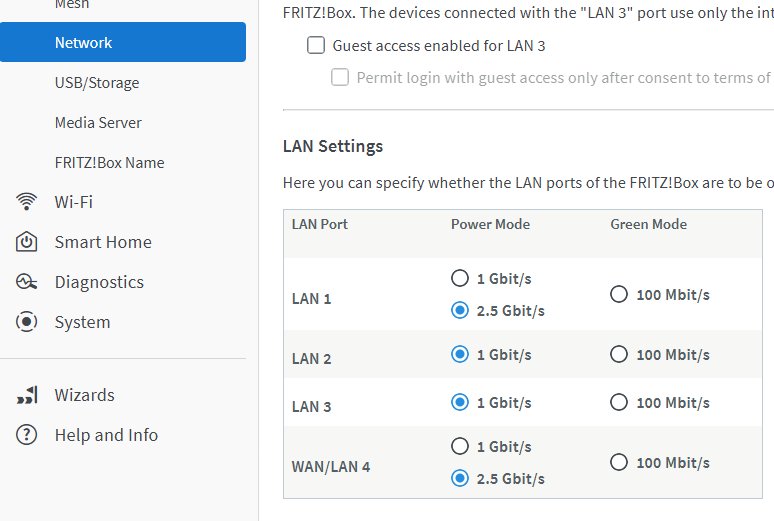Click the Diagnostics pulse icon
The image size is (774, 521).
[x=27, y=282]
